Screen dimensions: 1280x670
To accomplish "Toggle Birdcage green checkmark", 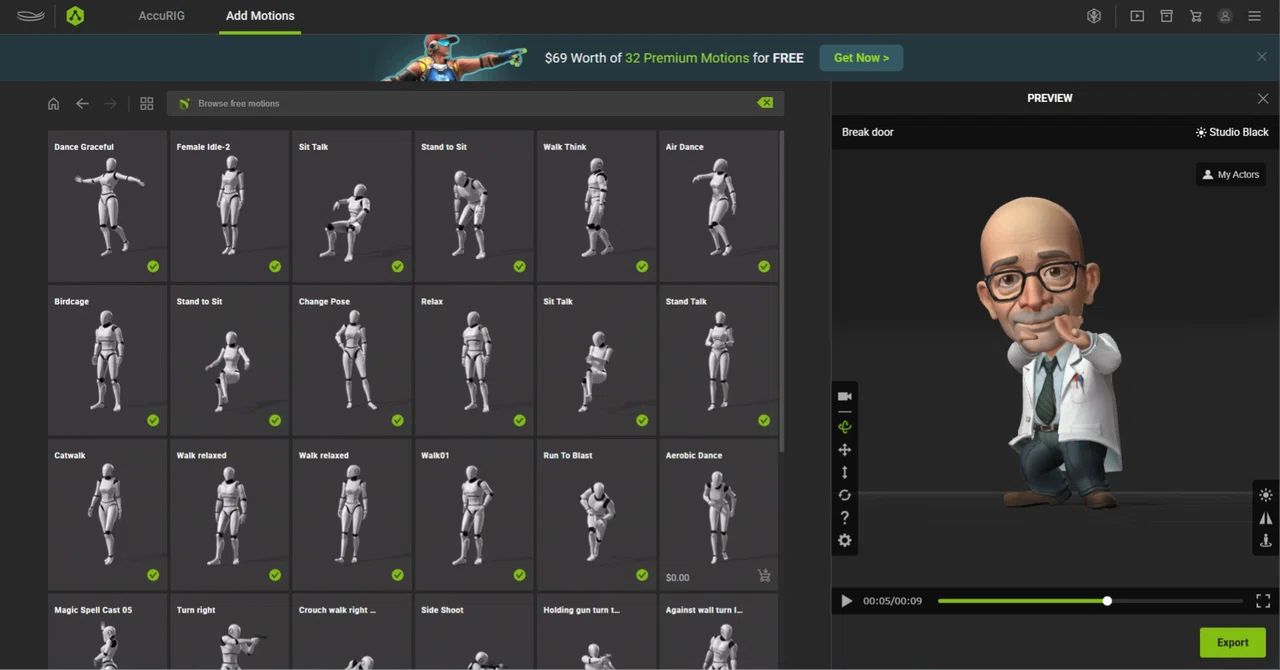I will [x=153, y=421].
